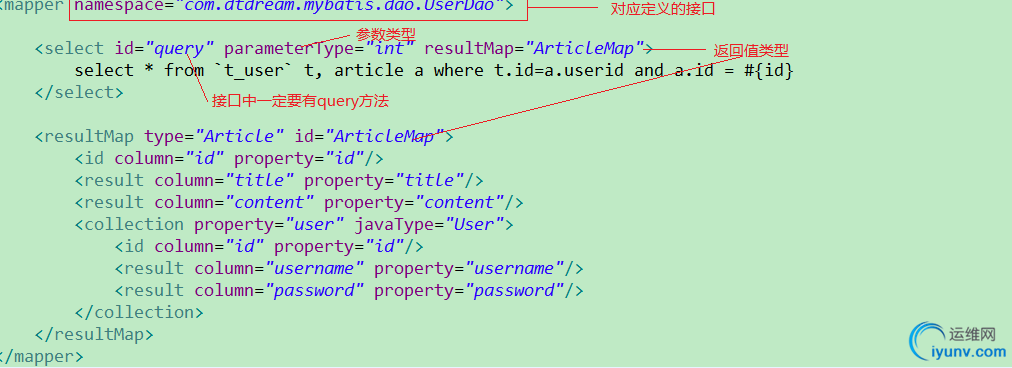Click the parameterType value "int"
Viewport: 1012px width, 368px height.
click(390, 48)
